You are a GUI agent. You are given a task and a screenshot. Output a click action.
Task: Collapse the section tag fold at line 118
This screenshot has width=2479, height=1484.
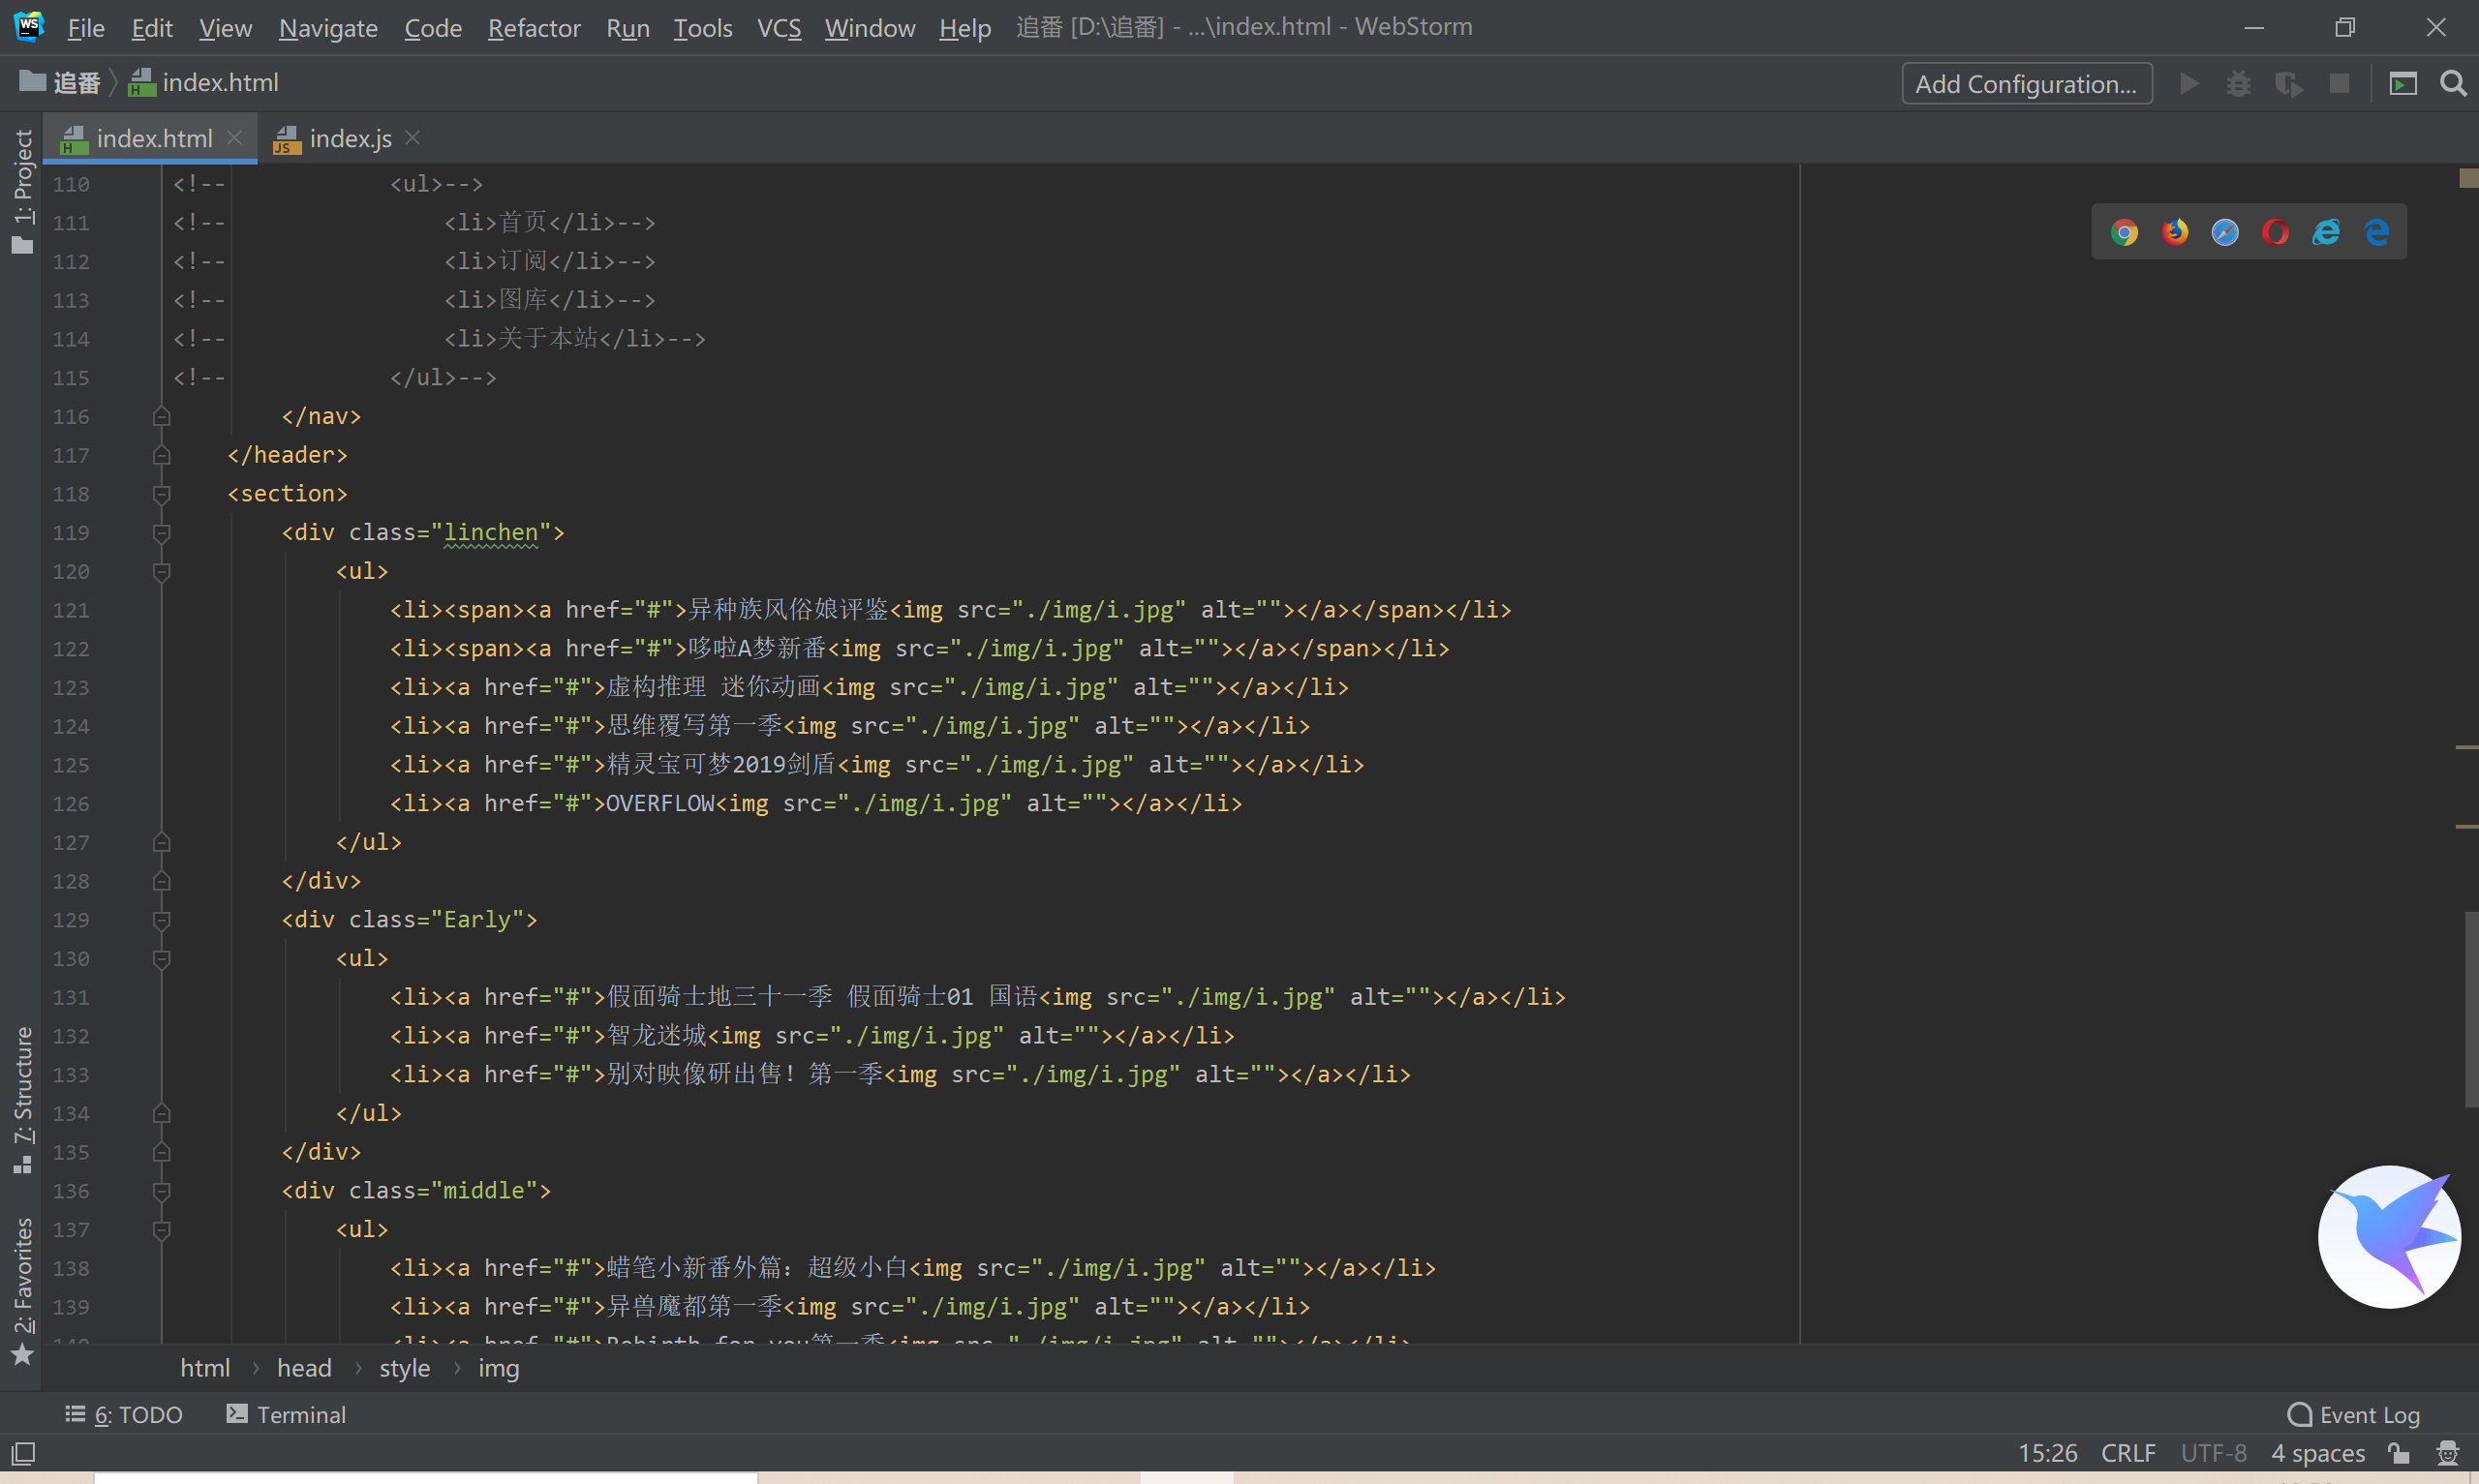(161, 494)
